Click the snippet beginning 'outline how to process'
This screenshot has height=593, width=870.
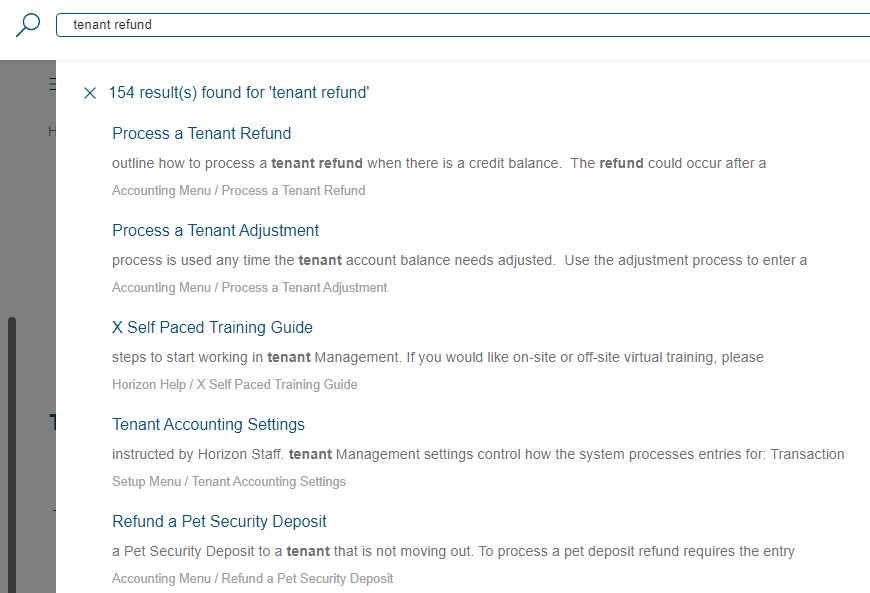click(438, 163)
